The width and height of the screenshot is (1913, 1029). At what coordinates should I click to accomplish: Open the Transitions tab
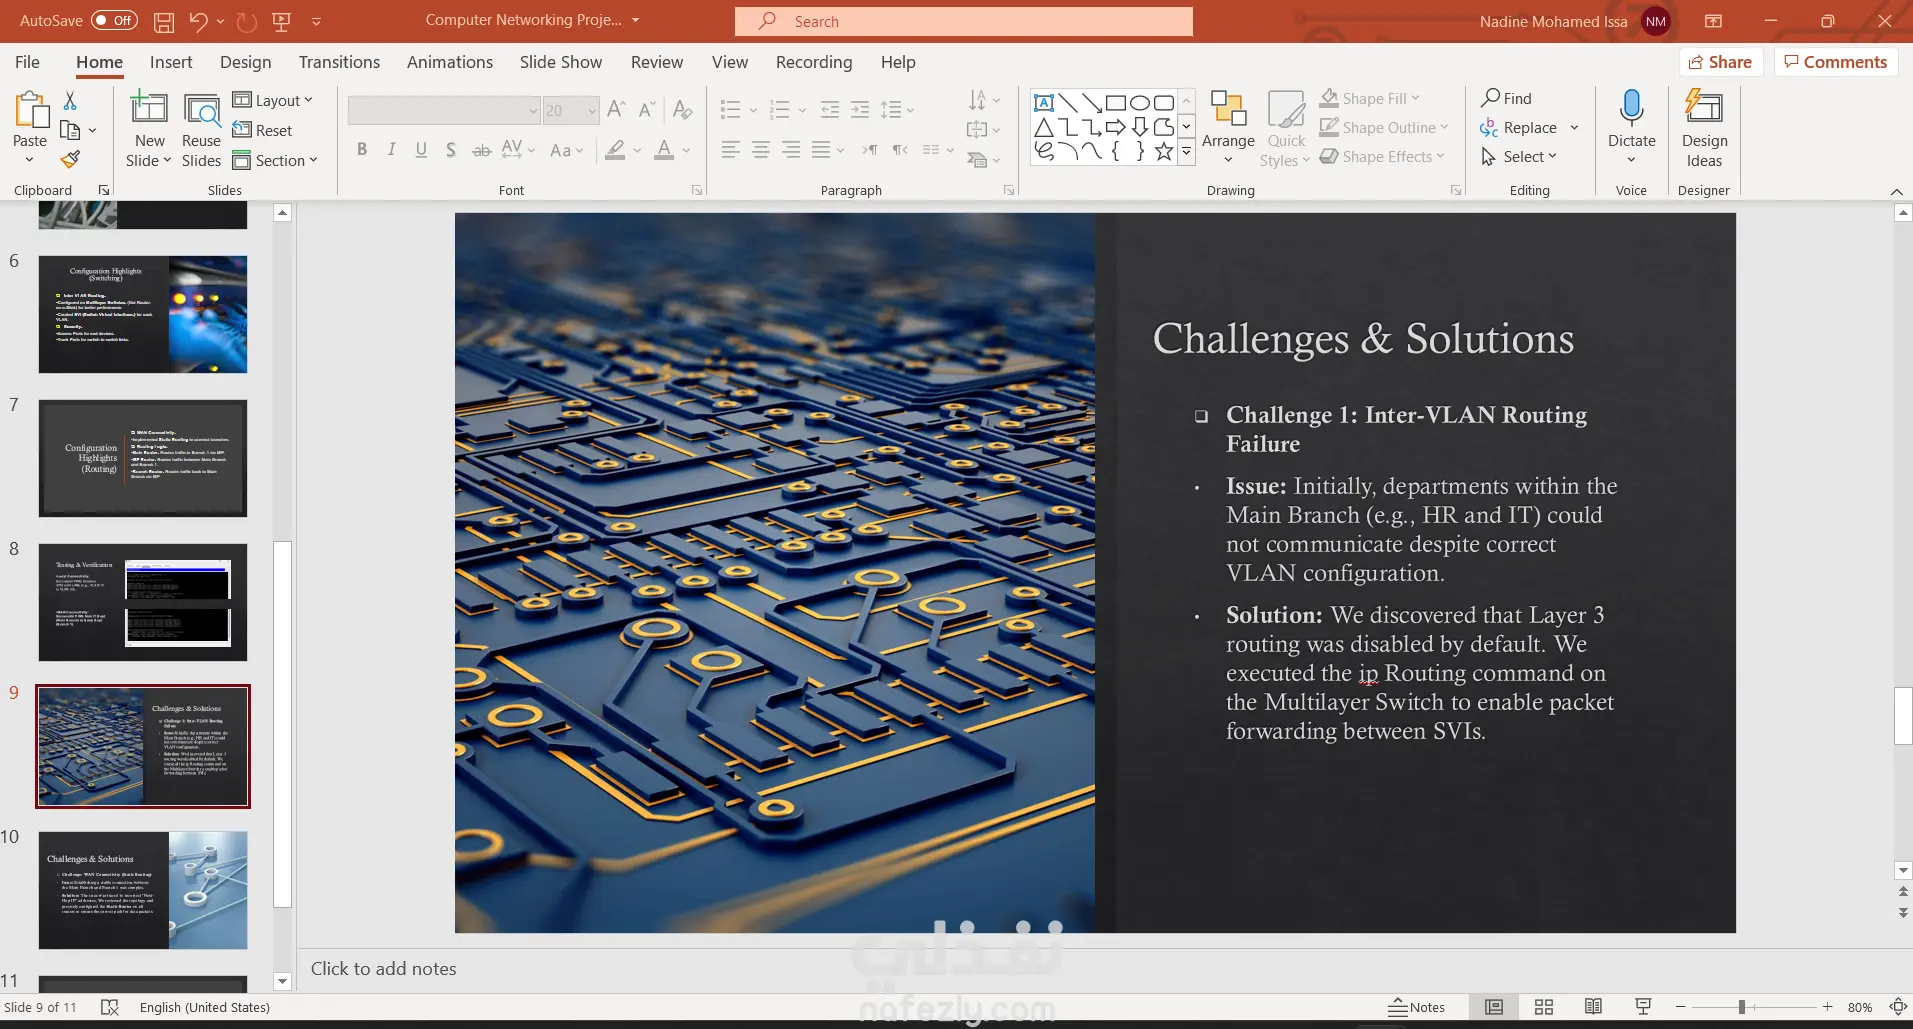point(339,62)
